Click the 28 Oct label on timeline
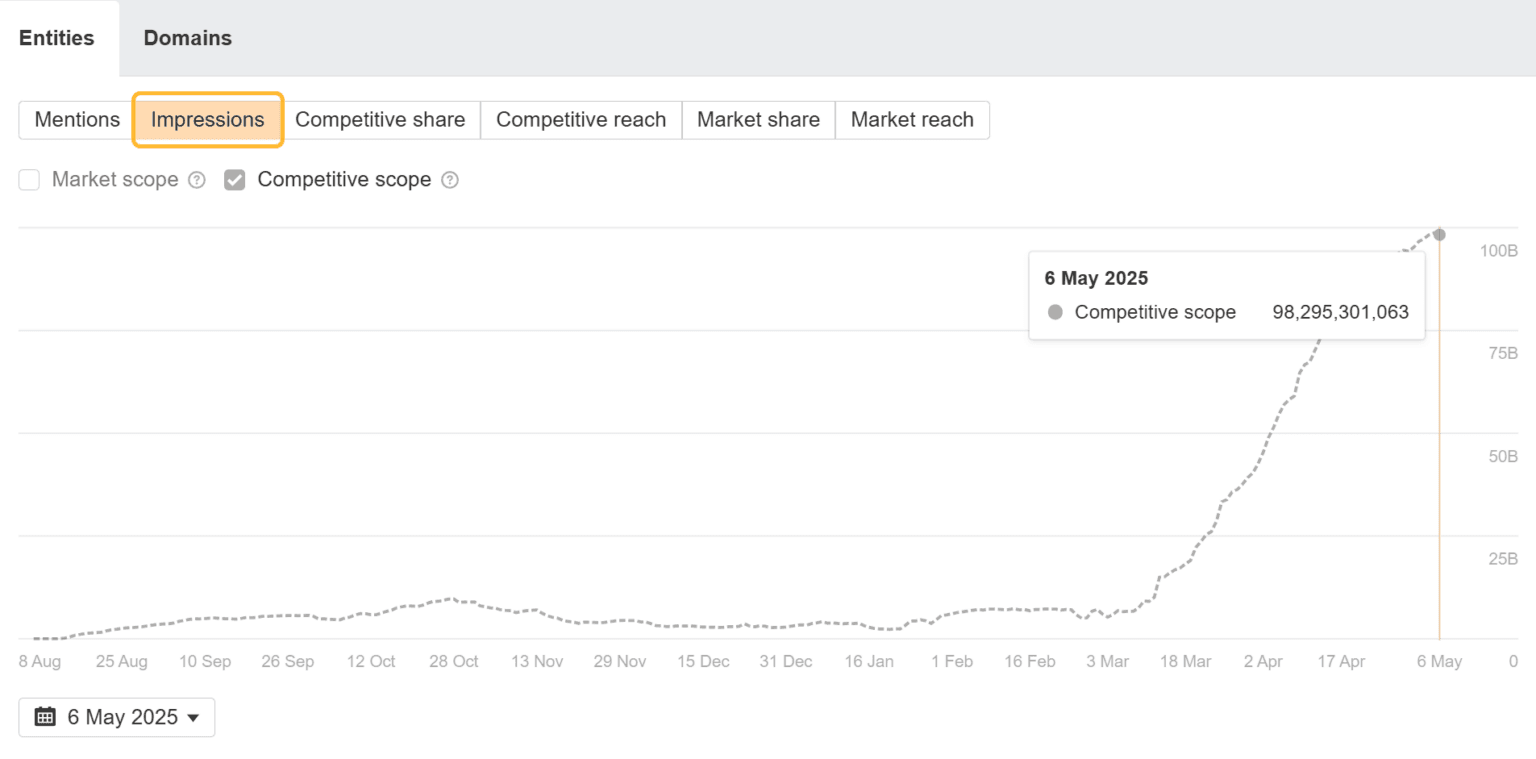The height and width of the screenshot is (759, 1536). 454,661
